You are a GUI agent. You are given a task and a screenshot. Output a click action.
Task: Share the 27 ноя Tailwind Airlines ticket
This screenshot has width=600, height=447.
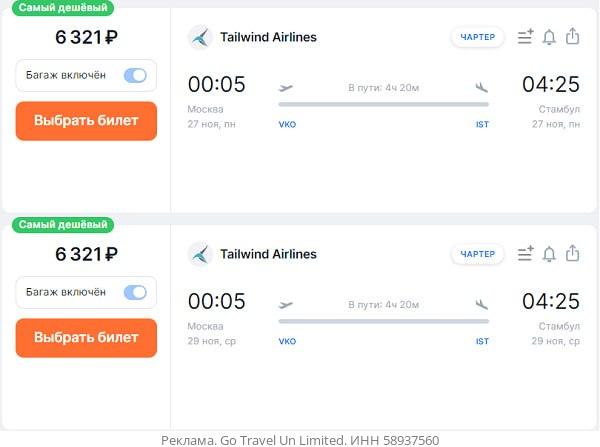click(572, 36)
